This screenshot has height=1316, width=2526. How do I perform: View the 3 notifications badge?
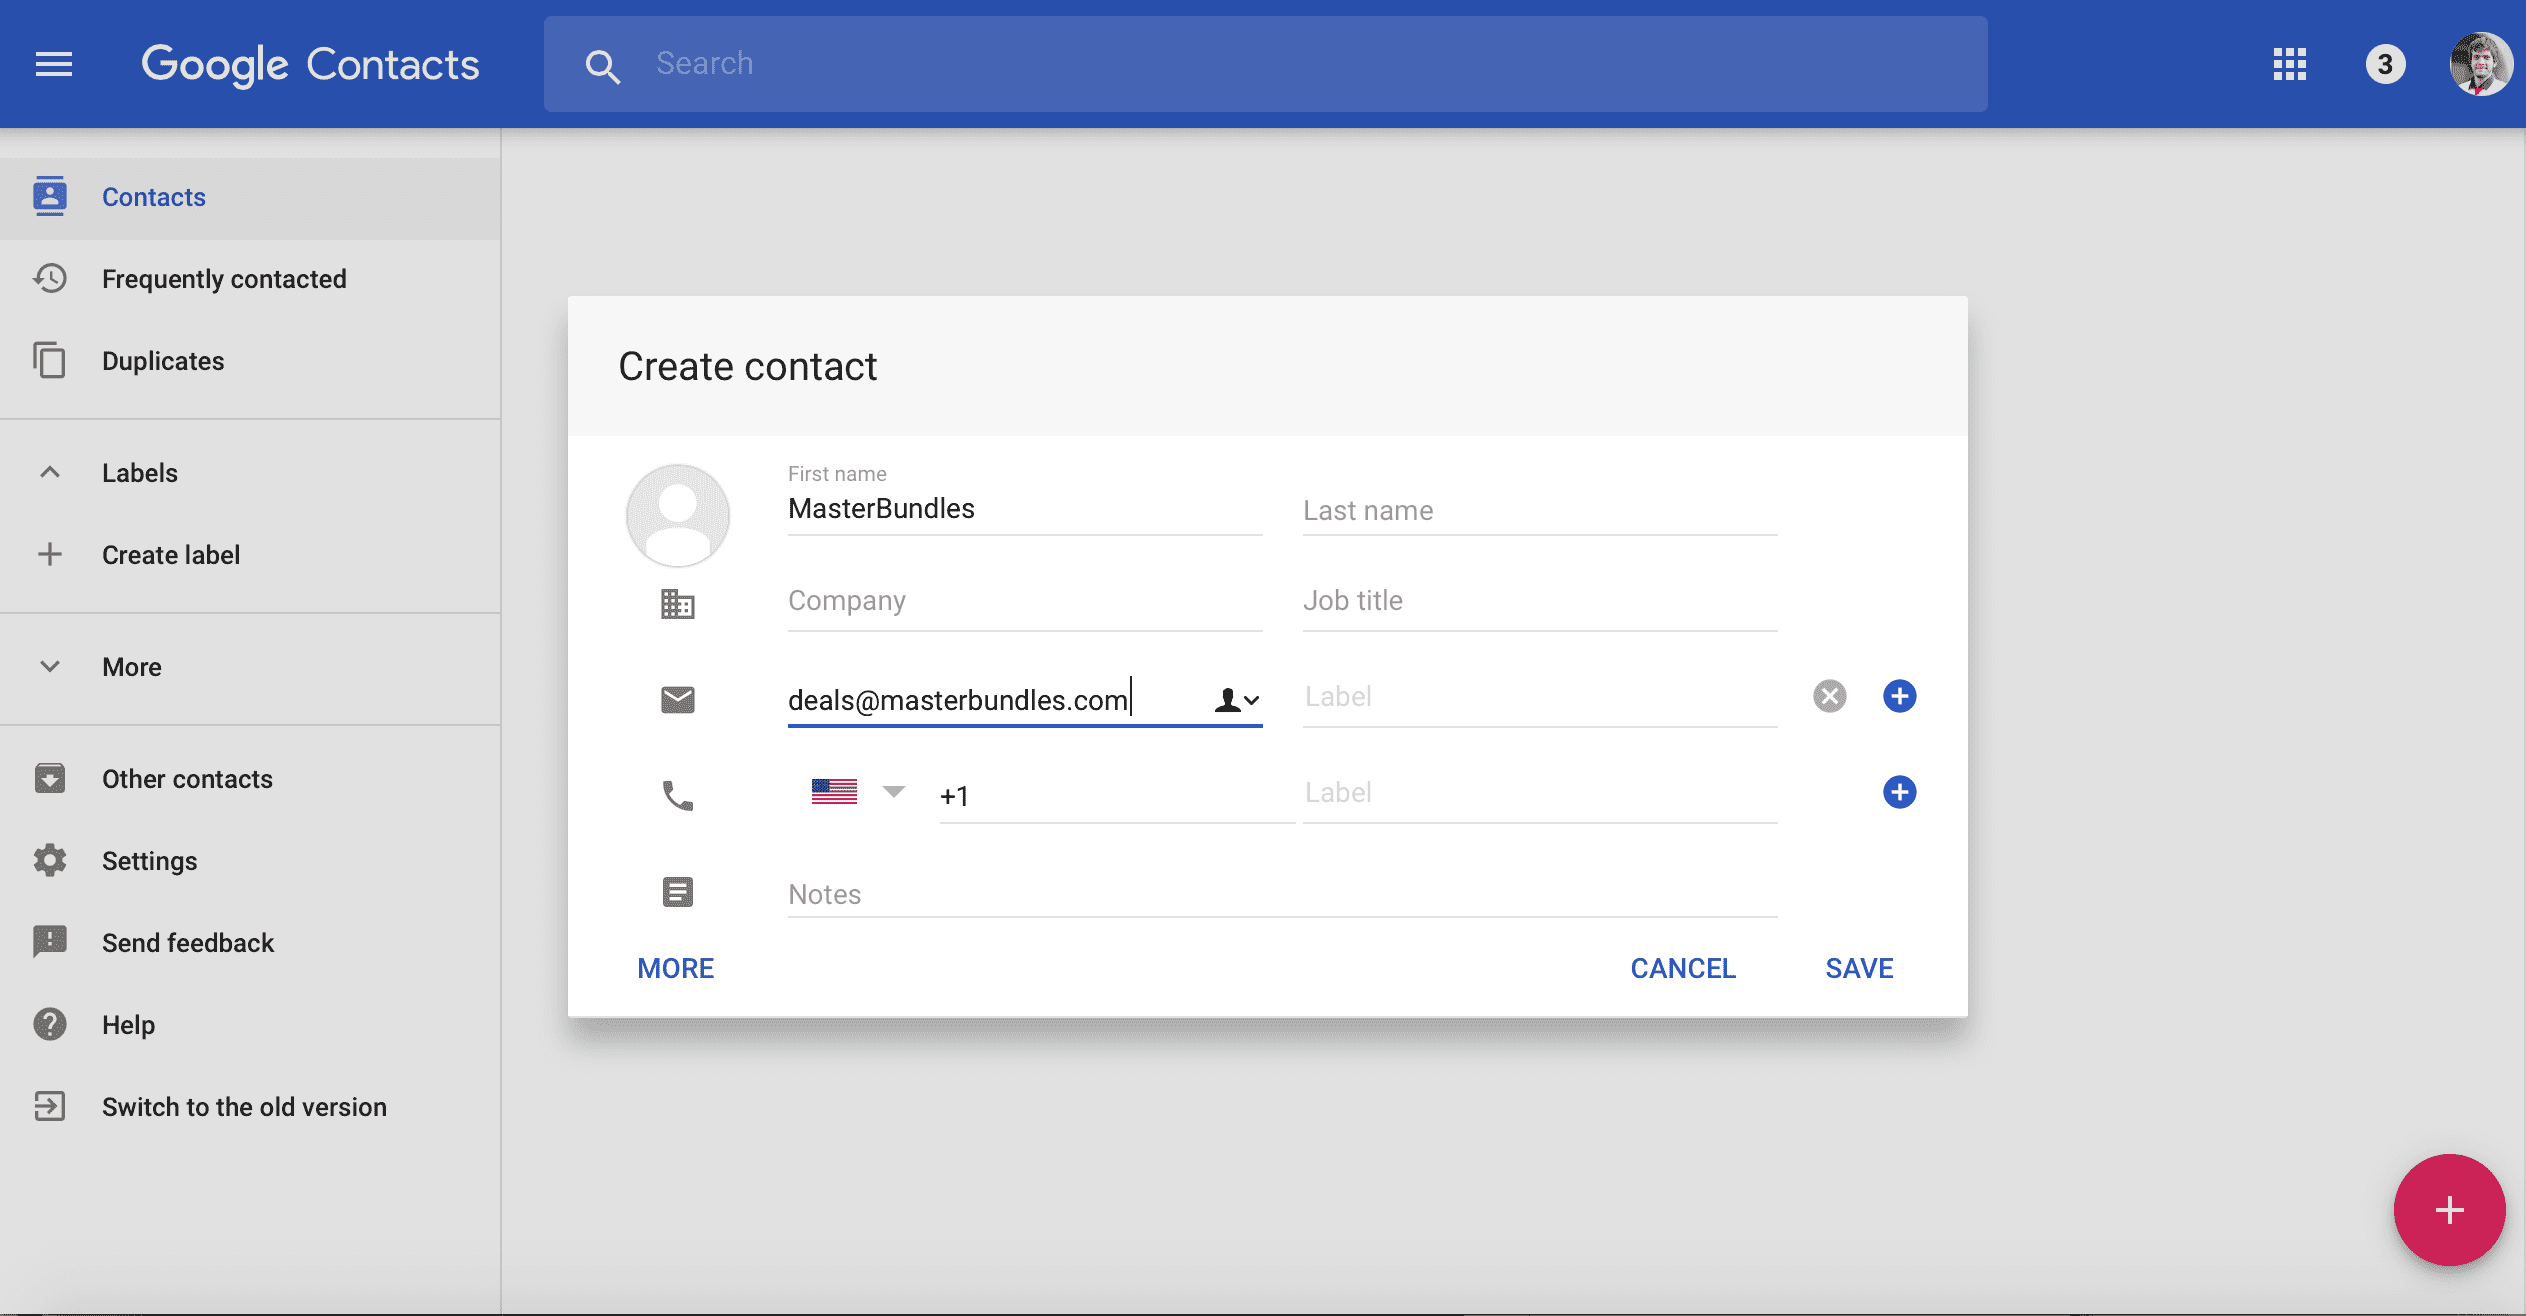(2386, 64)
